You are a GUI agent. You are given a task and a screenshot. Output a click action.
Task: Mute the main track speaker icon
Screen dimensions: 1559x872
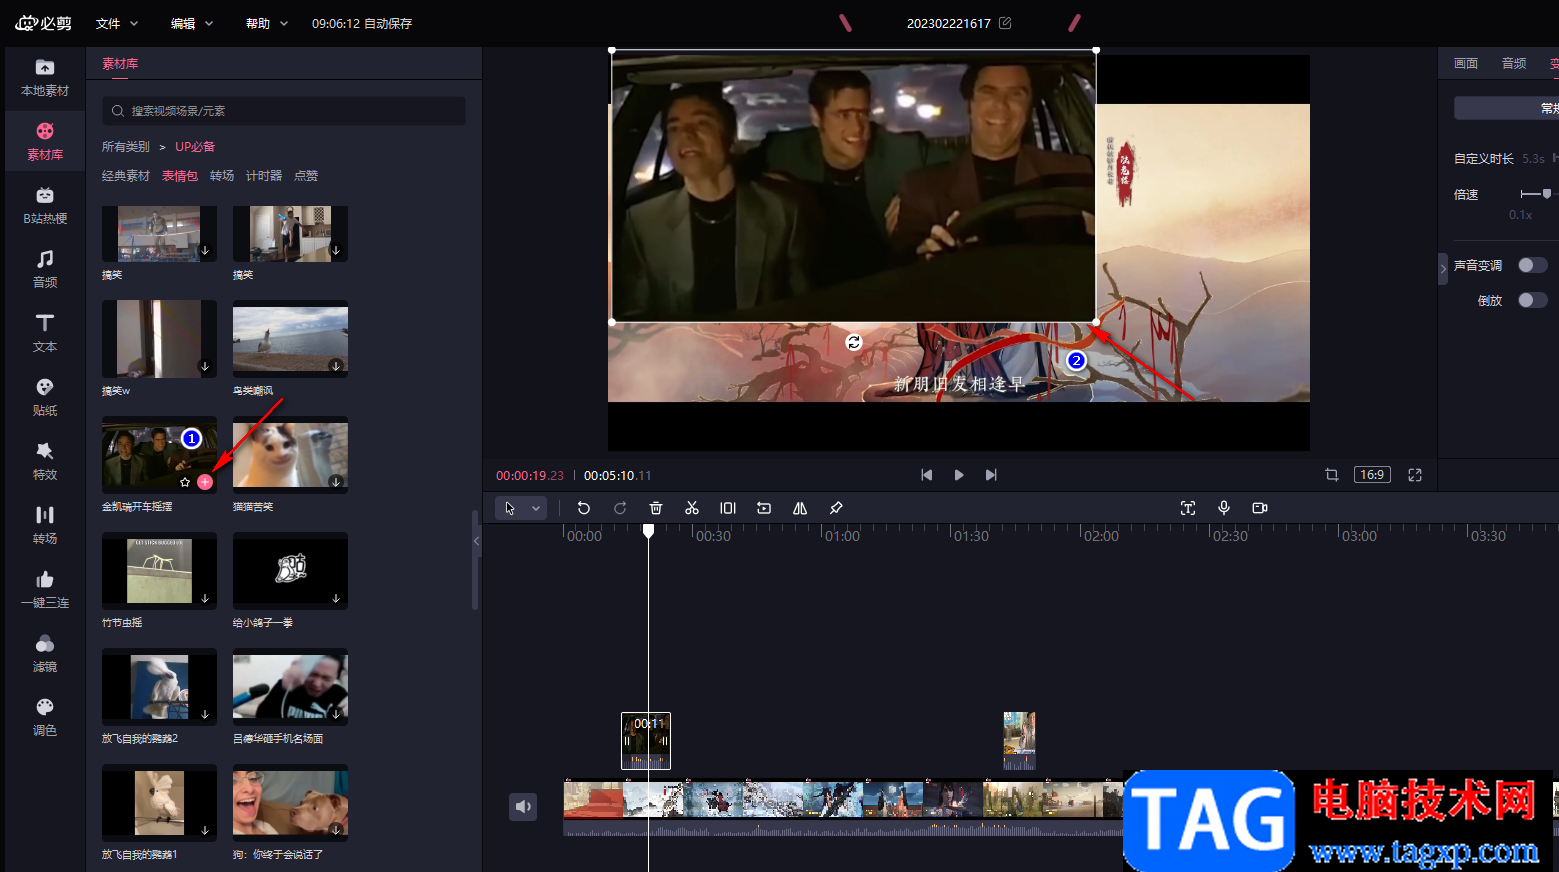[523, 806]
